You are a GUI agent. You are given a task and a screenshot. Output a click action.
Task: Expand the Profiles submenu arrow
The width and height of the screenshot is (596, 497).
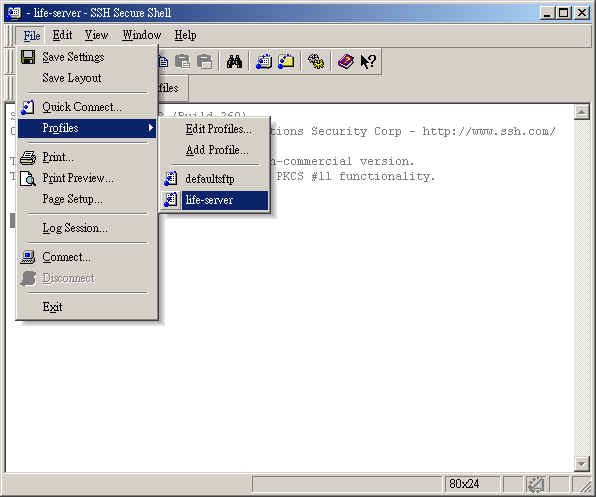click(x=151, y=128)
